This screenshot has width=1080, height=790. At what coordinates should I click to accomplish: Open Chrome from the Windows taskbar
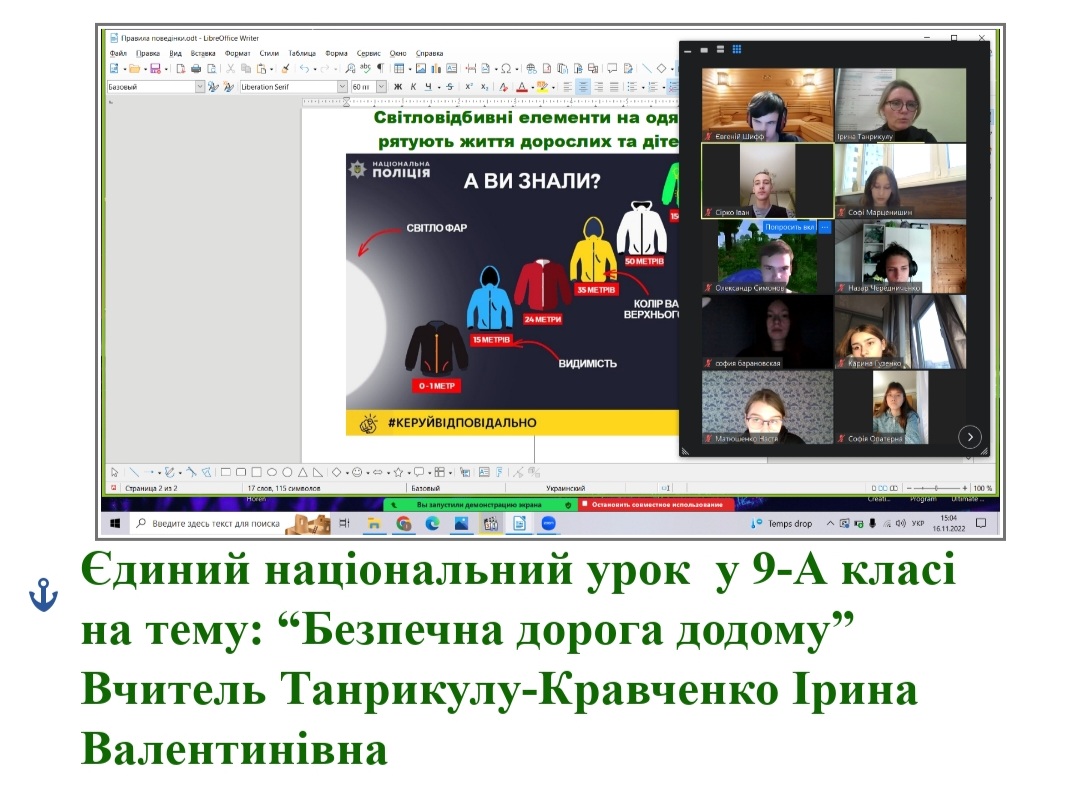pos(403,523)
